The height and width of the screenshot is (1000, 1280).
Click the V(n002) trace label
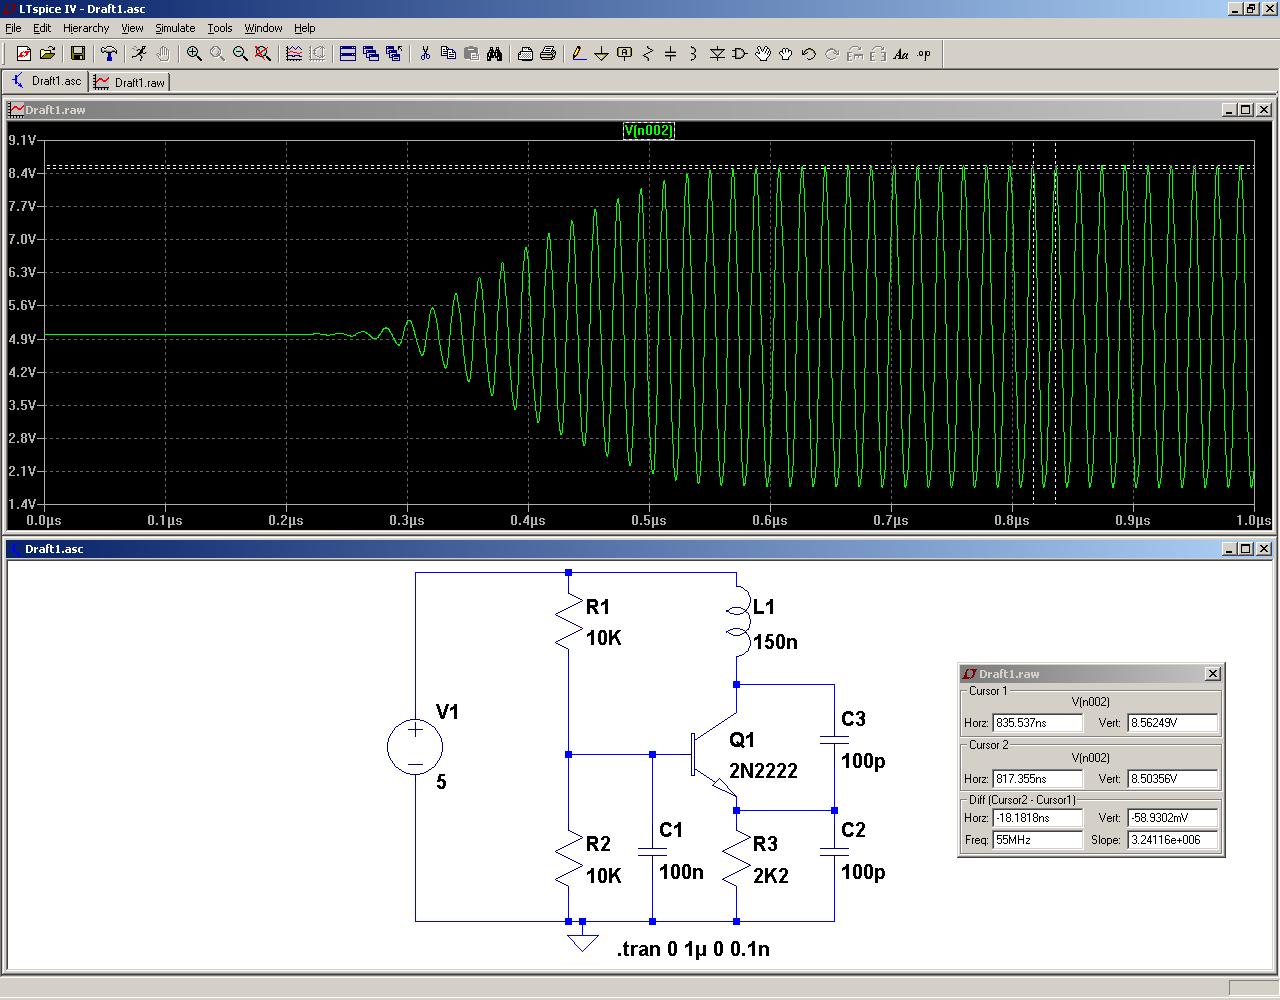(648, 130)
